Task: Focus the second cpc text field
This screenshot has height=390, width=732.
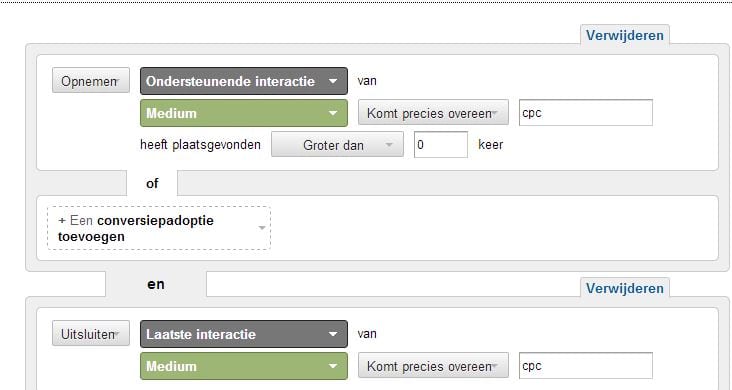Action: coord(585,366)
